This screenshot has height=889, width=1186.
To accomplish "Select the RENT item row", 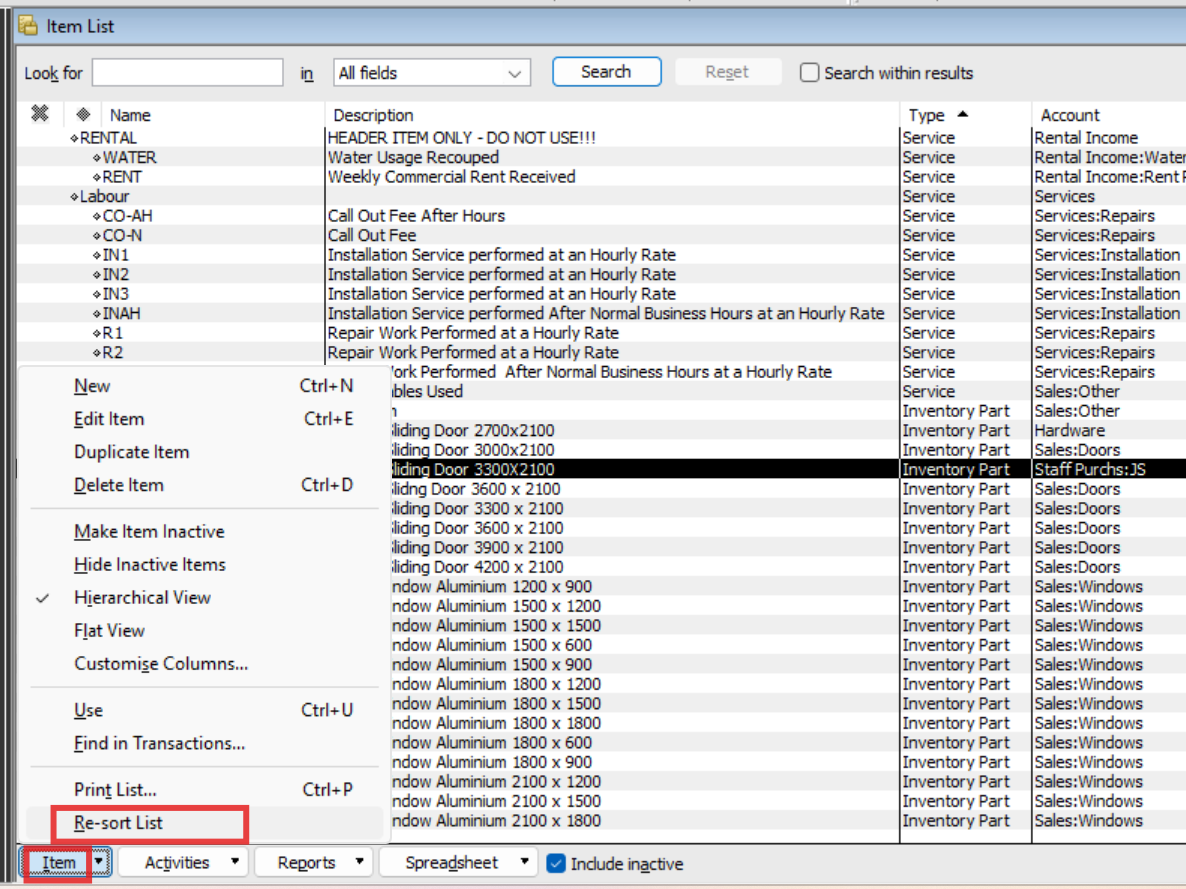I will click(601, 177).
